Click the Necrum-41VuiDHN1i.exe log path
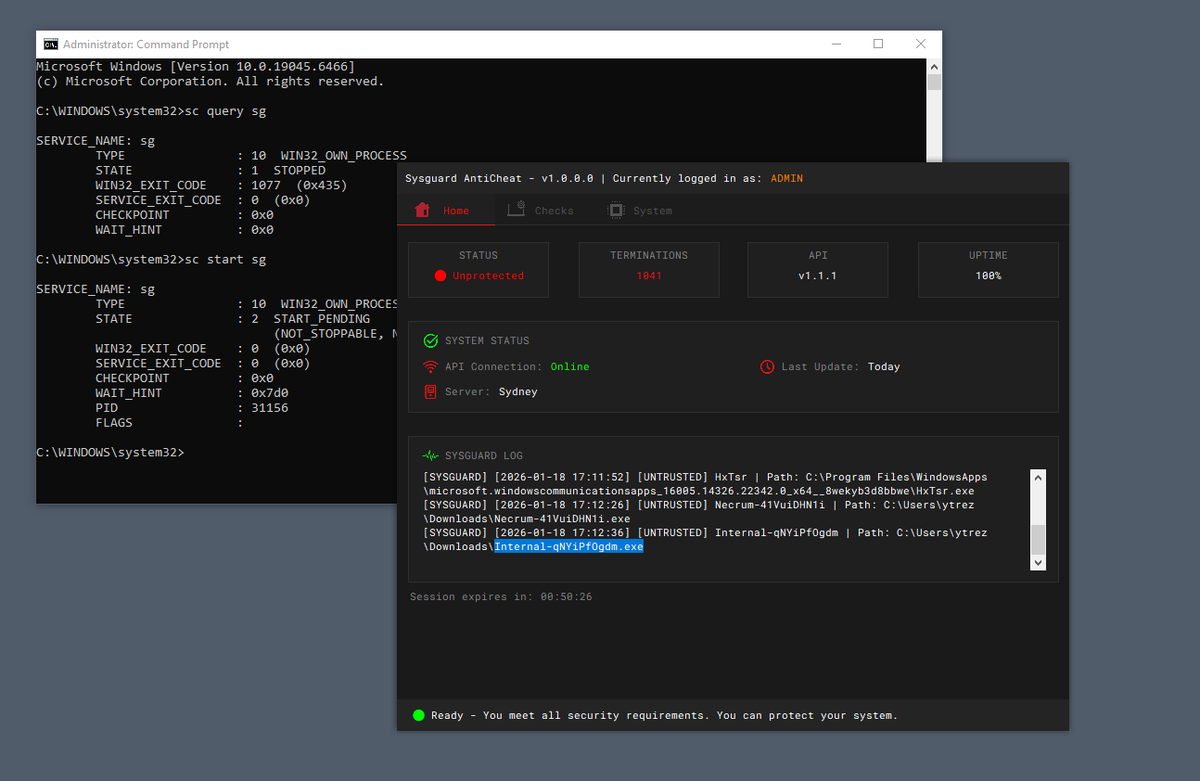 (x=527, y=519)
